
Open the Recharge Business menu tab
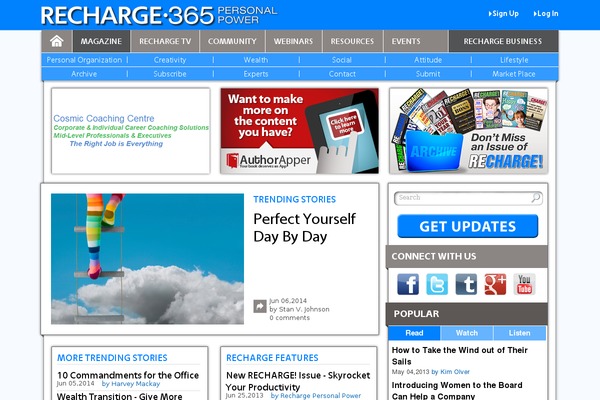503,41
